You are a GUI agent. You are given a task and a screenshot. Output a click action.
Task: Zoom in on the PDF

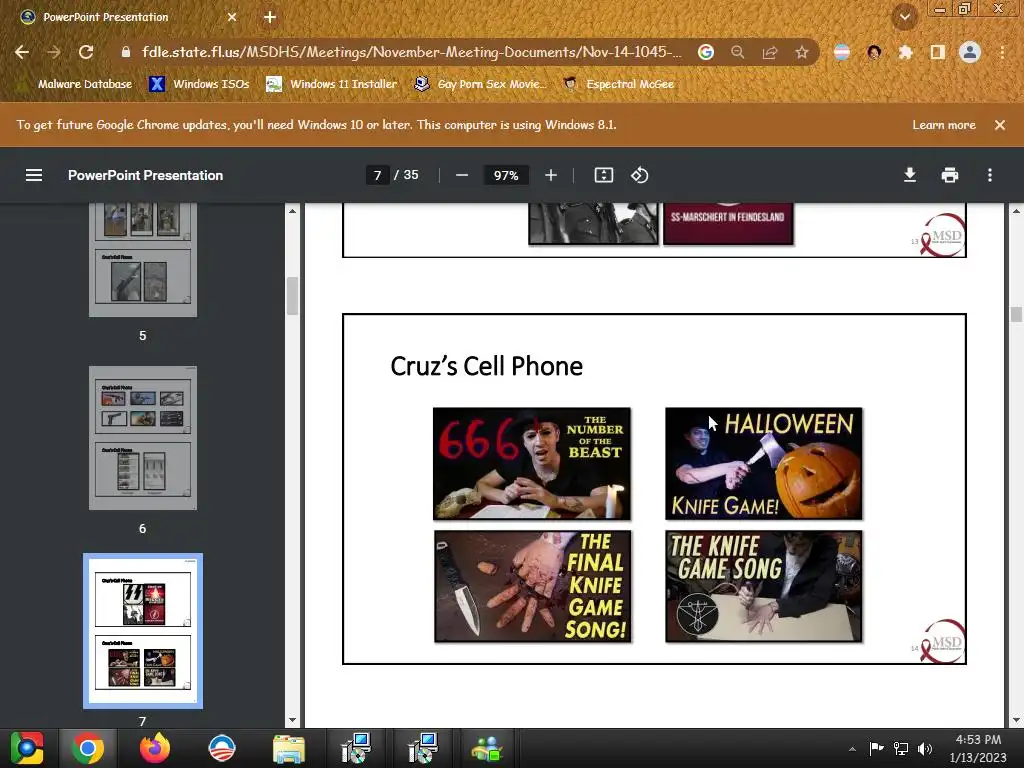551,175
